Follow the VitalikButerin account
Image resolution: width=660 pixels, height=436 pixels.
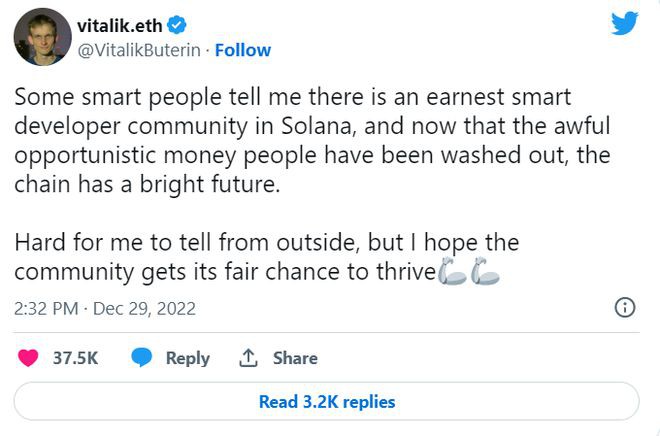click(243, 50)
